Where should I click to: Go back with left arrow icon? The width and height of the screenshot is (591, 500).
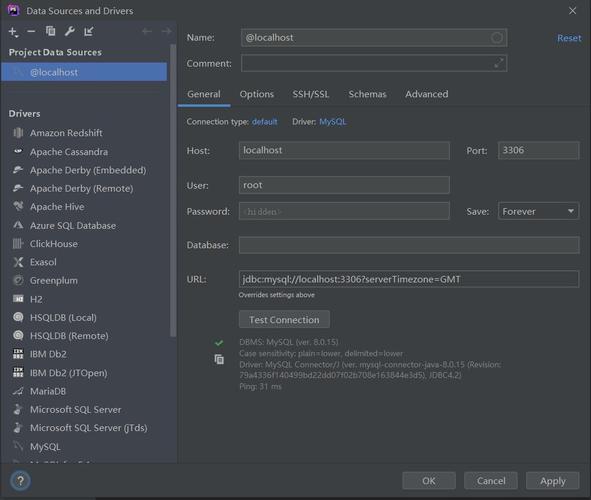pos(147,31)
